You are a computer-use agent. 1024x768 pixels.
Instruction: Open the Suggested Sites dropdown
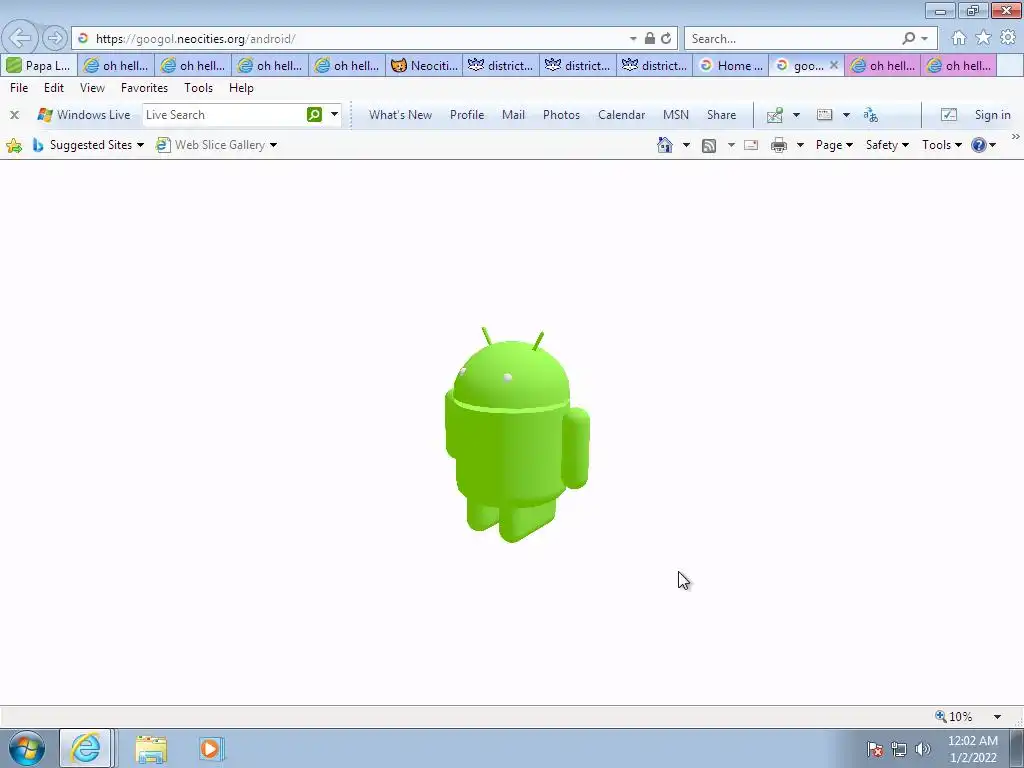coord(88,145)
